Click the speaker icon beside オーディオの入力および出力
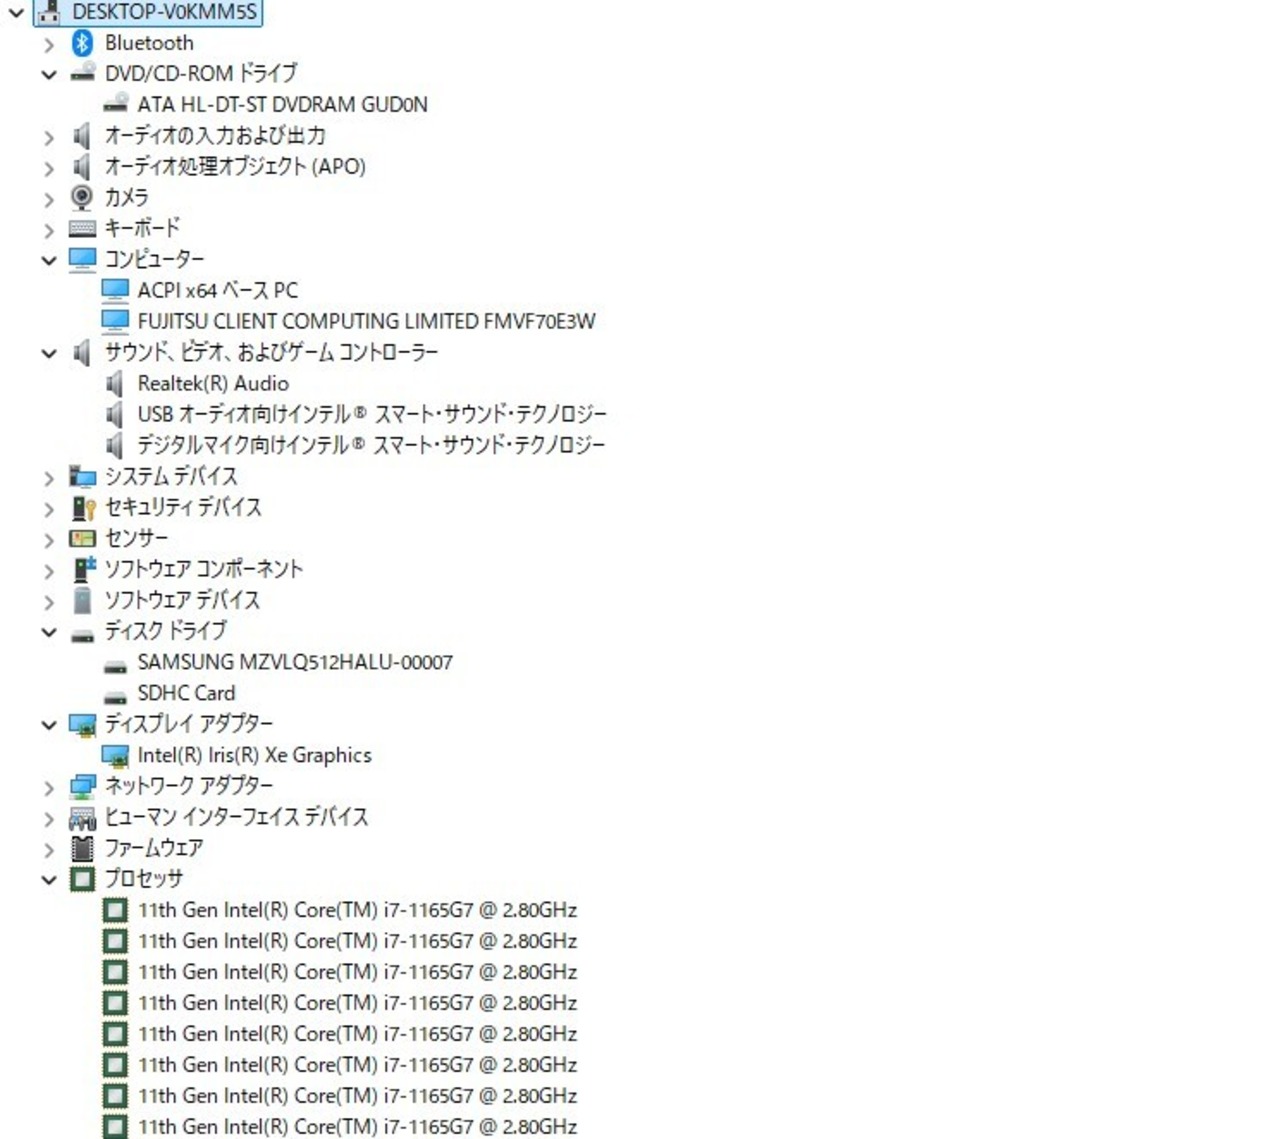Viewport: 1280px width, 1139px height. click(x=82, y=135)
